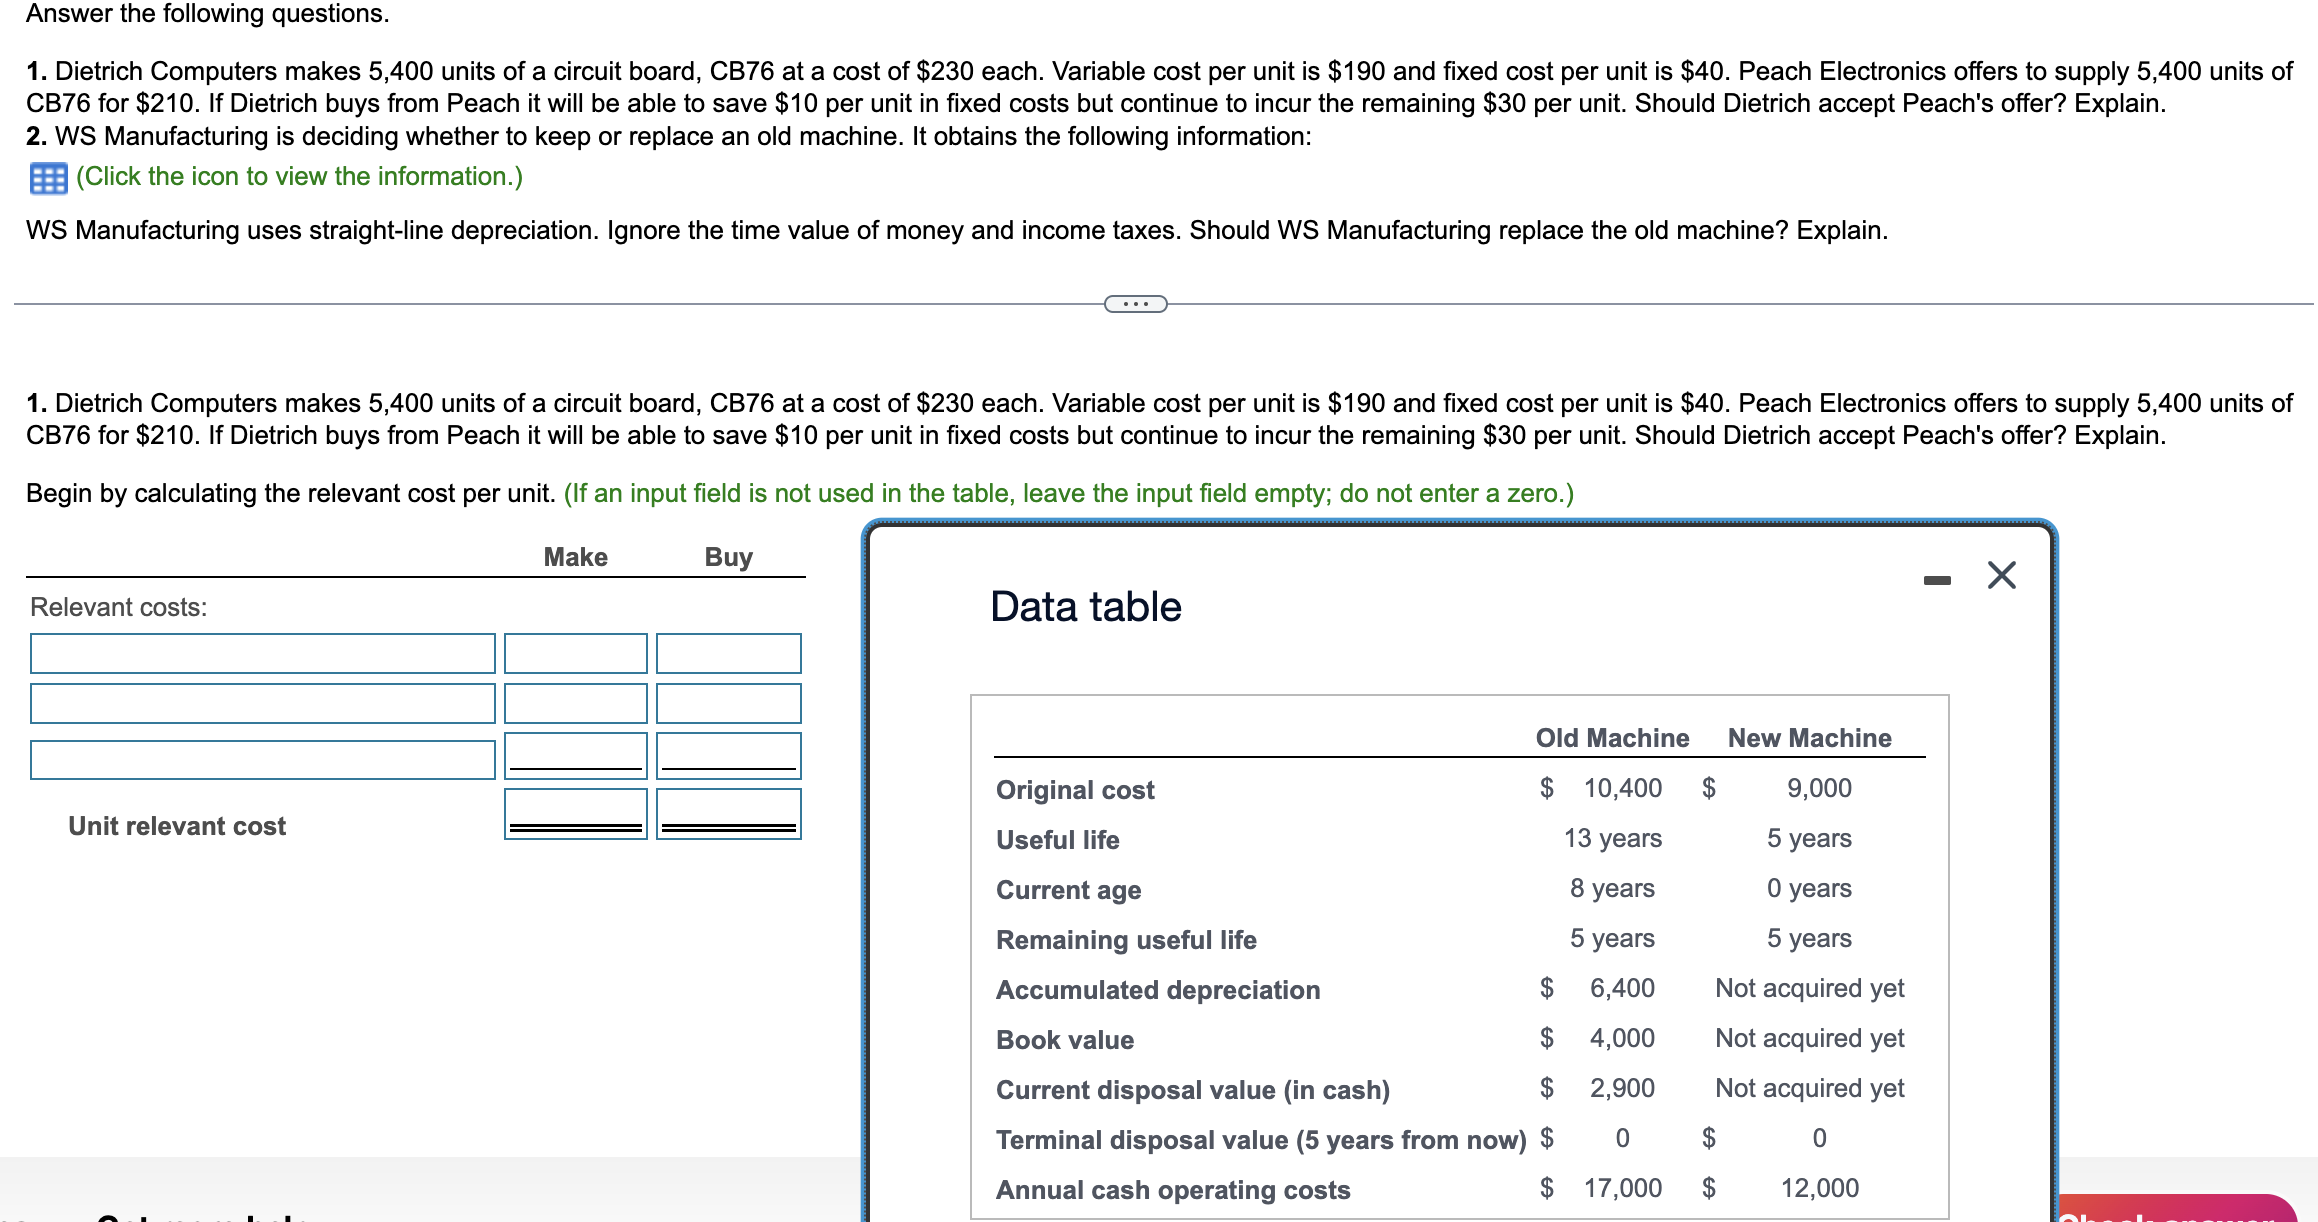Click New Machine column header
The image size is (2318, 1222).
point(1808,738)
